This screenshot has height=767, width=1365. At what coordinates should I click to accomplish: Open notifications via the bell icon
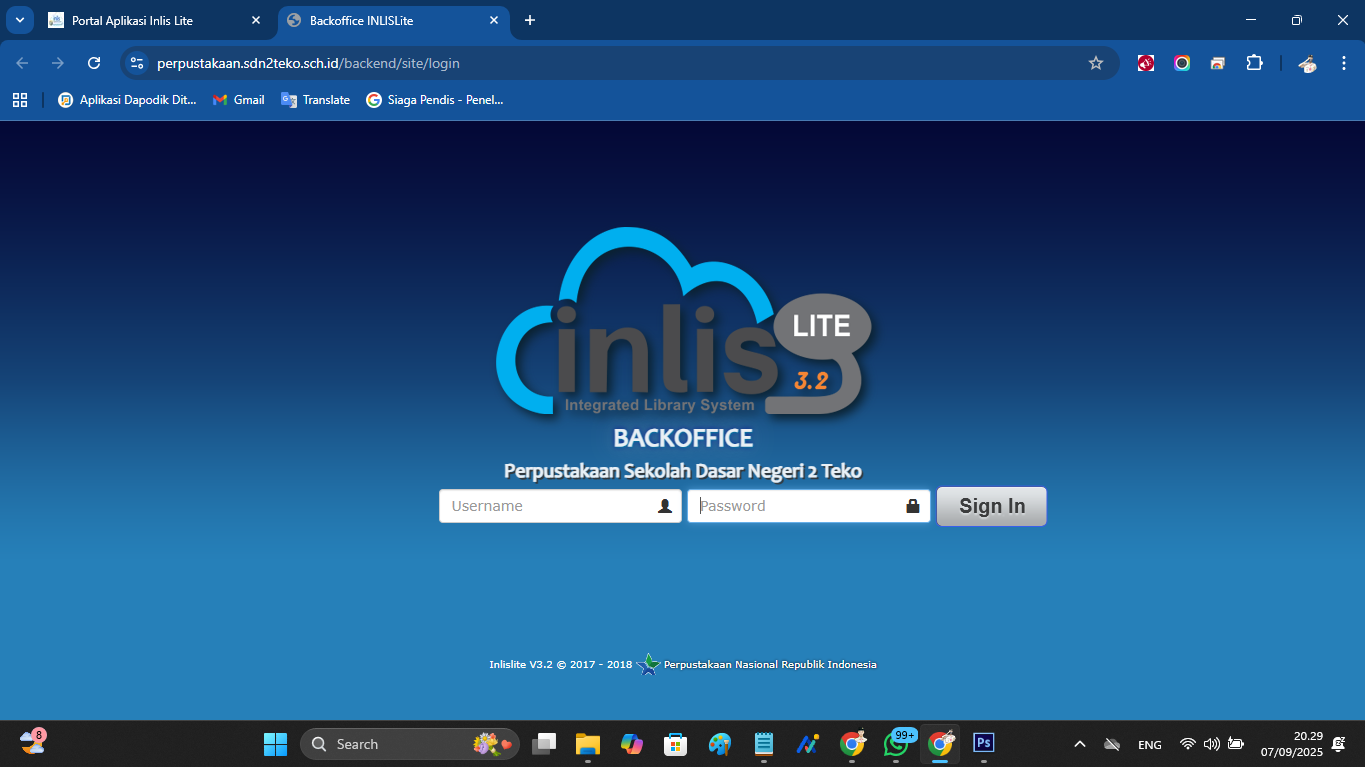[1338, 744]
